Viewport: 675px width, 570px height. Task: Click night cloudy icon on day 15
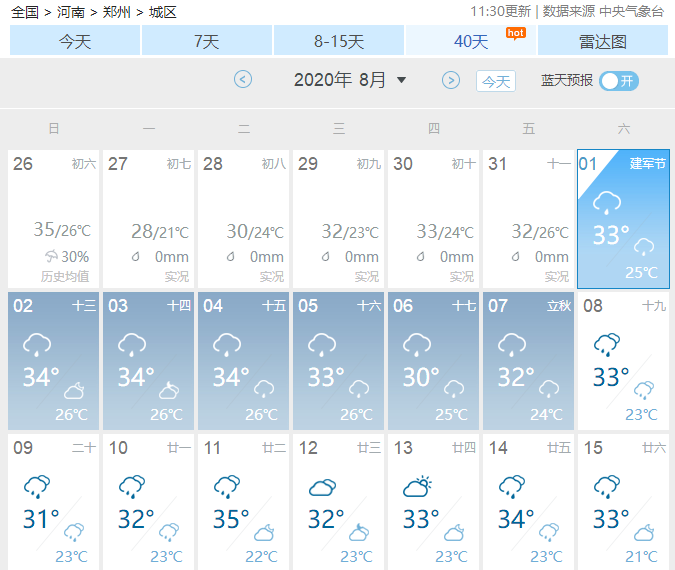pyautogui.click(x=644, y=533)
